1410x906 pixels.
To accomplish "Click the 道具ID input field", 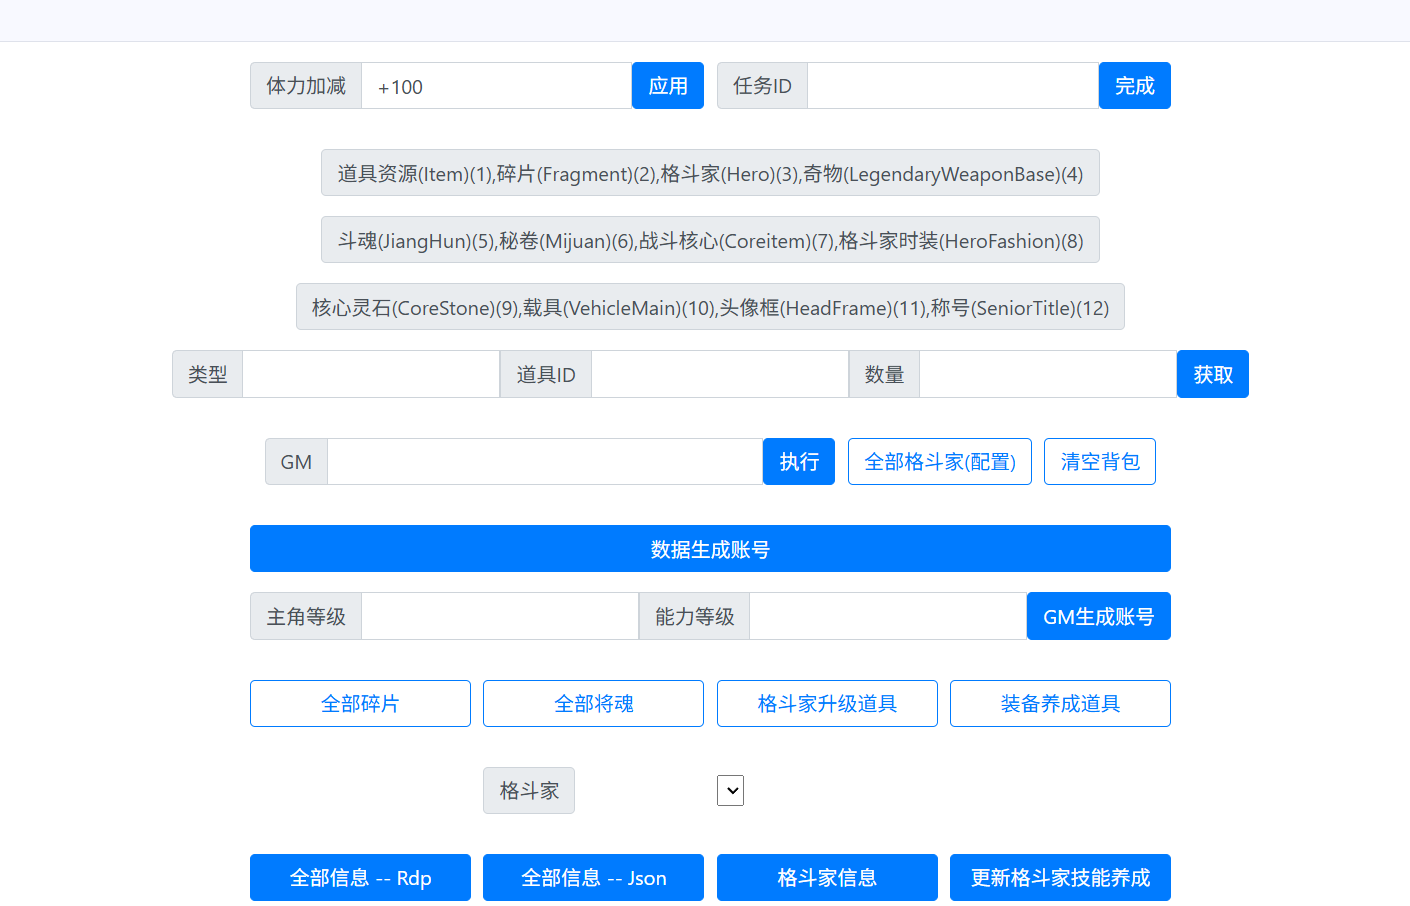I will pos(720,373).
